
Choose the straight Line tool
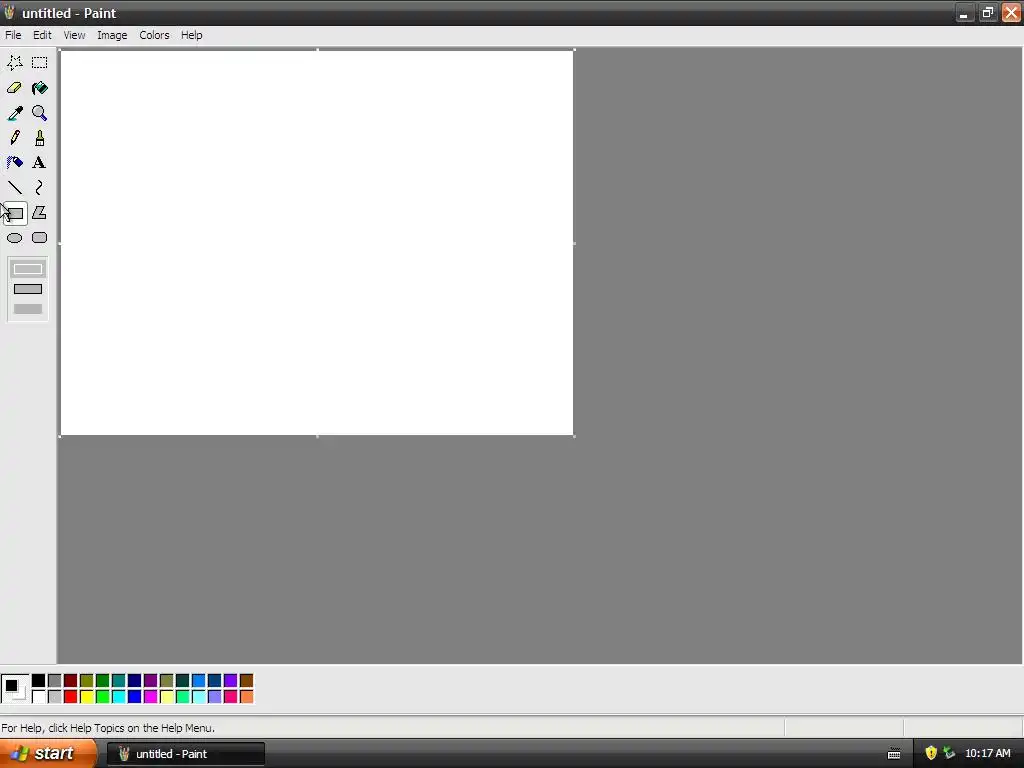(x=14, y=188)
